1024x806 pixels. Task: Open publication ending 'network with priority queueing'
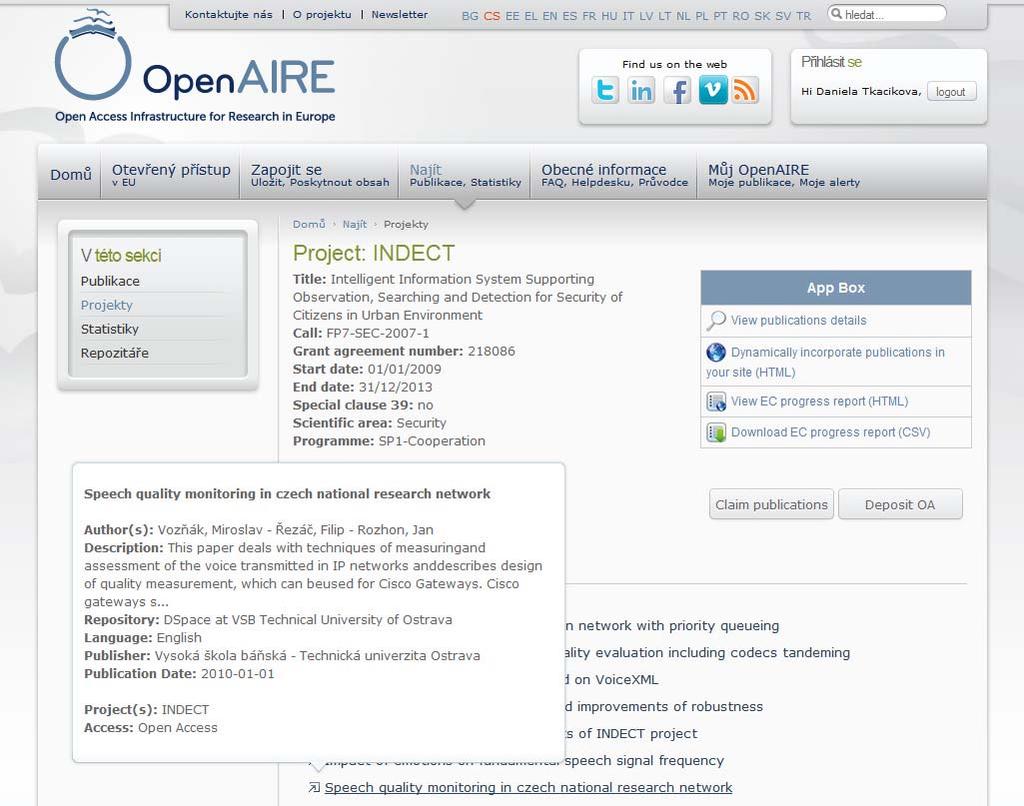pyautogui.click(x=673, y=626)
